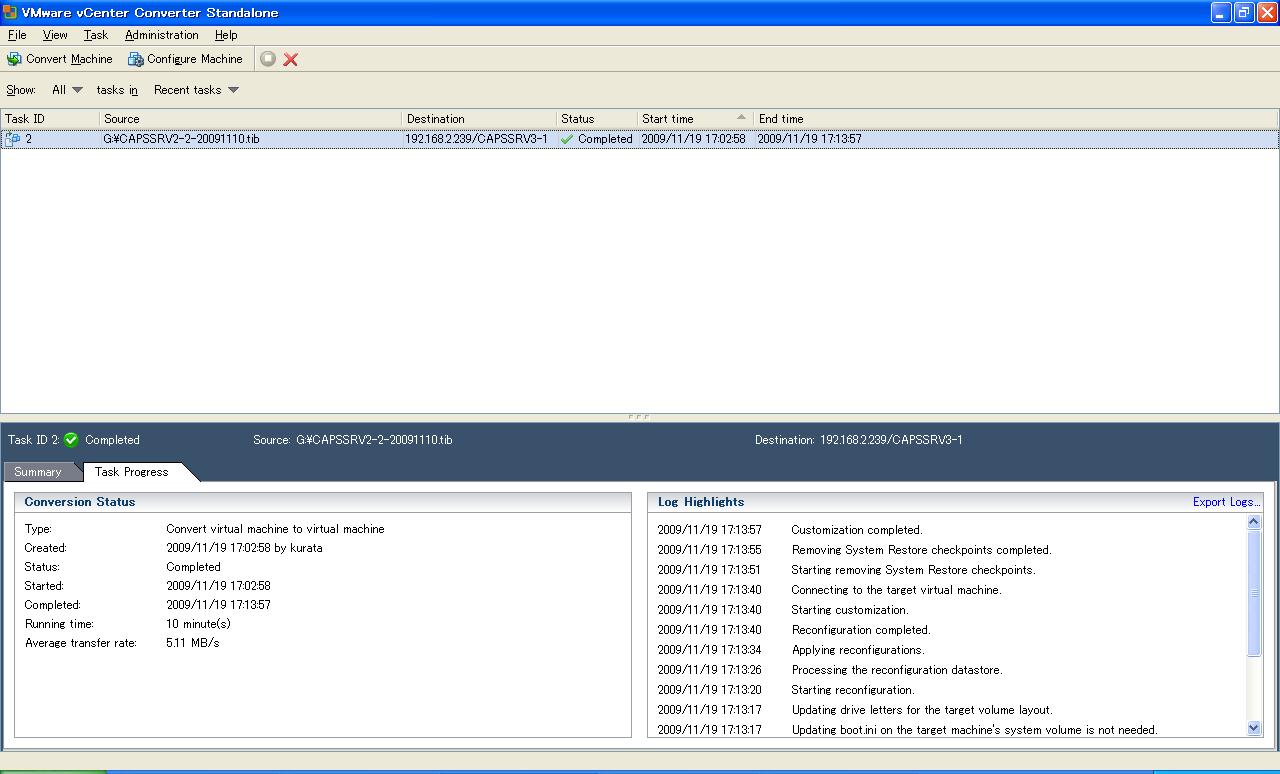Click the green Completed icon beside Task ID 2:
The width and height of the screenshot is (1280, 774).
click(71, 439)
